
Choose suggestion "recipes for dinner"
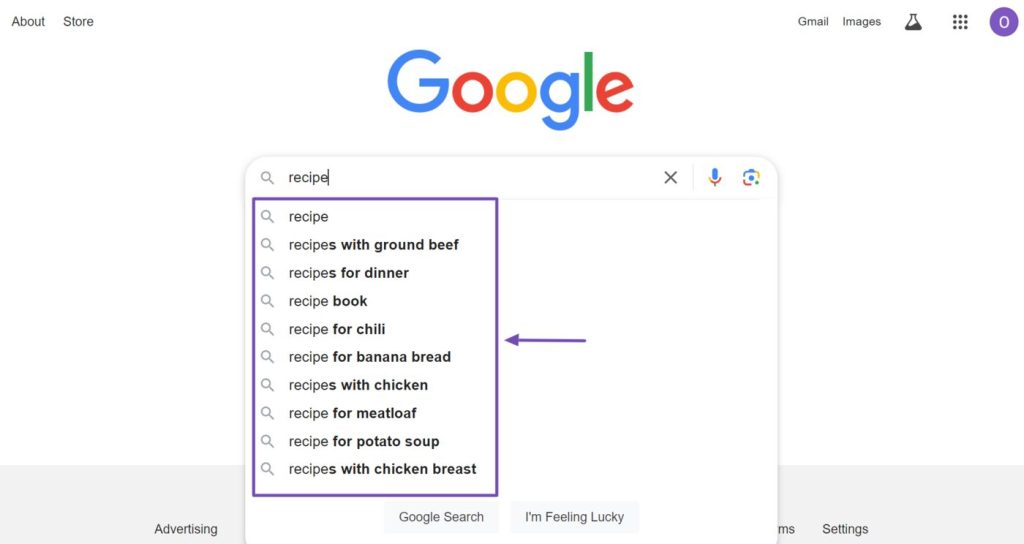click(348, 273)
